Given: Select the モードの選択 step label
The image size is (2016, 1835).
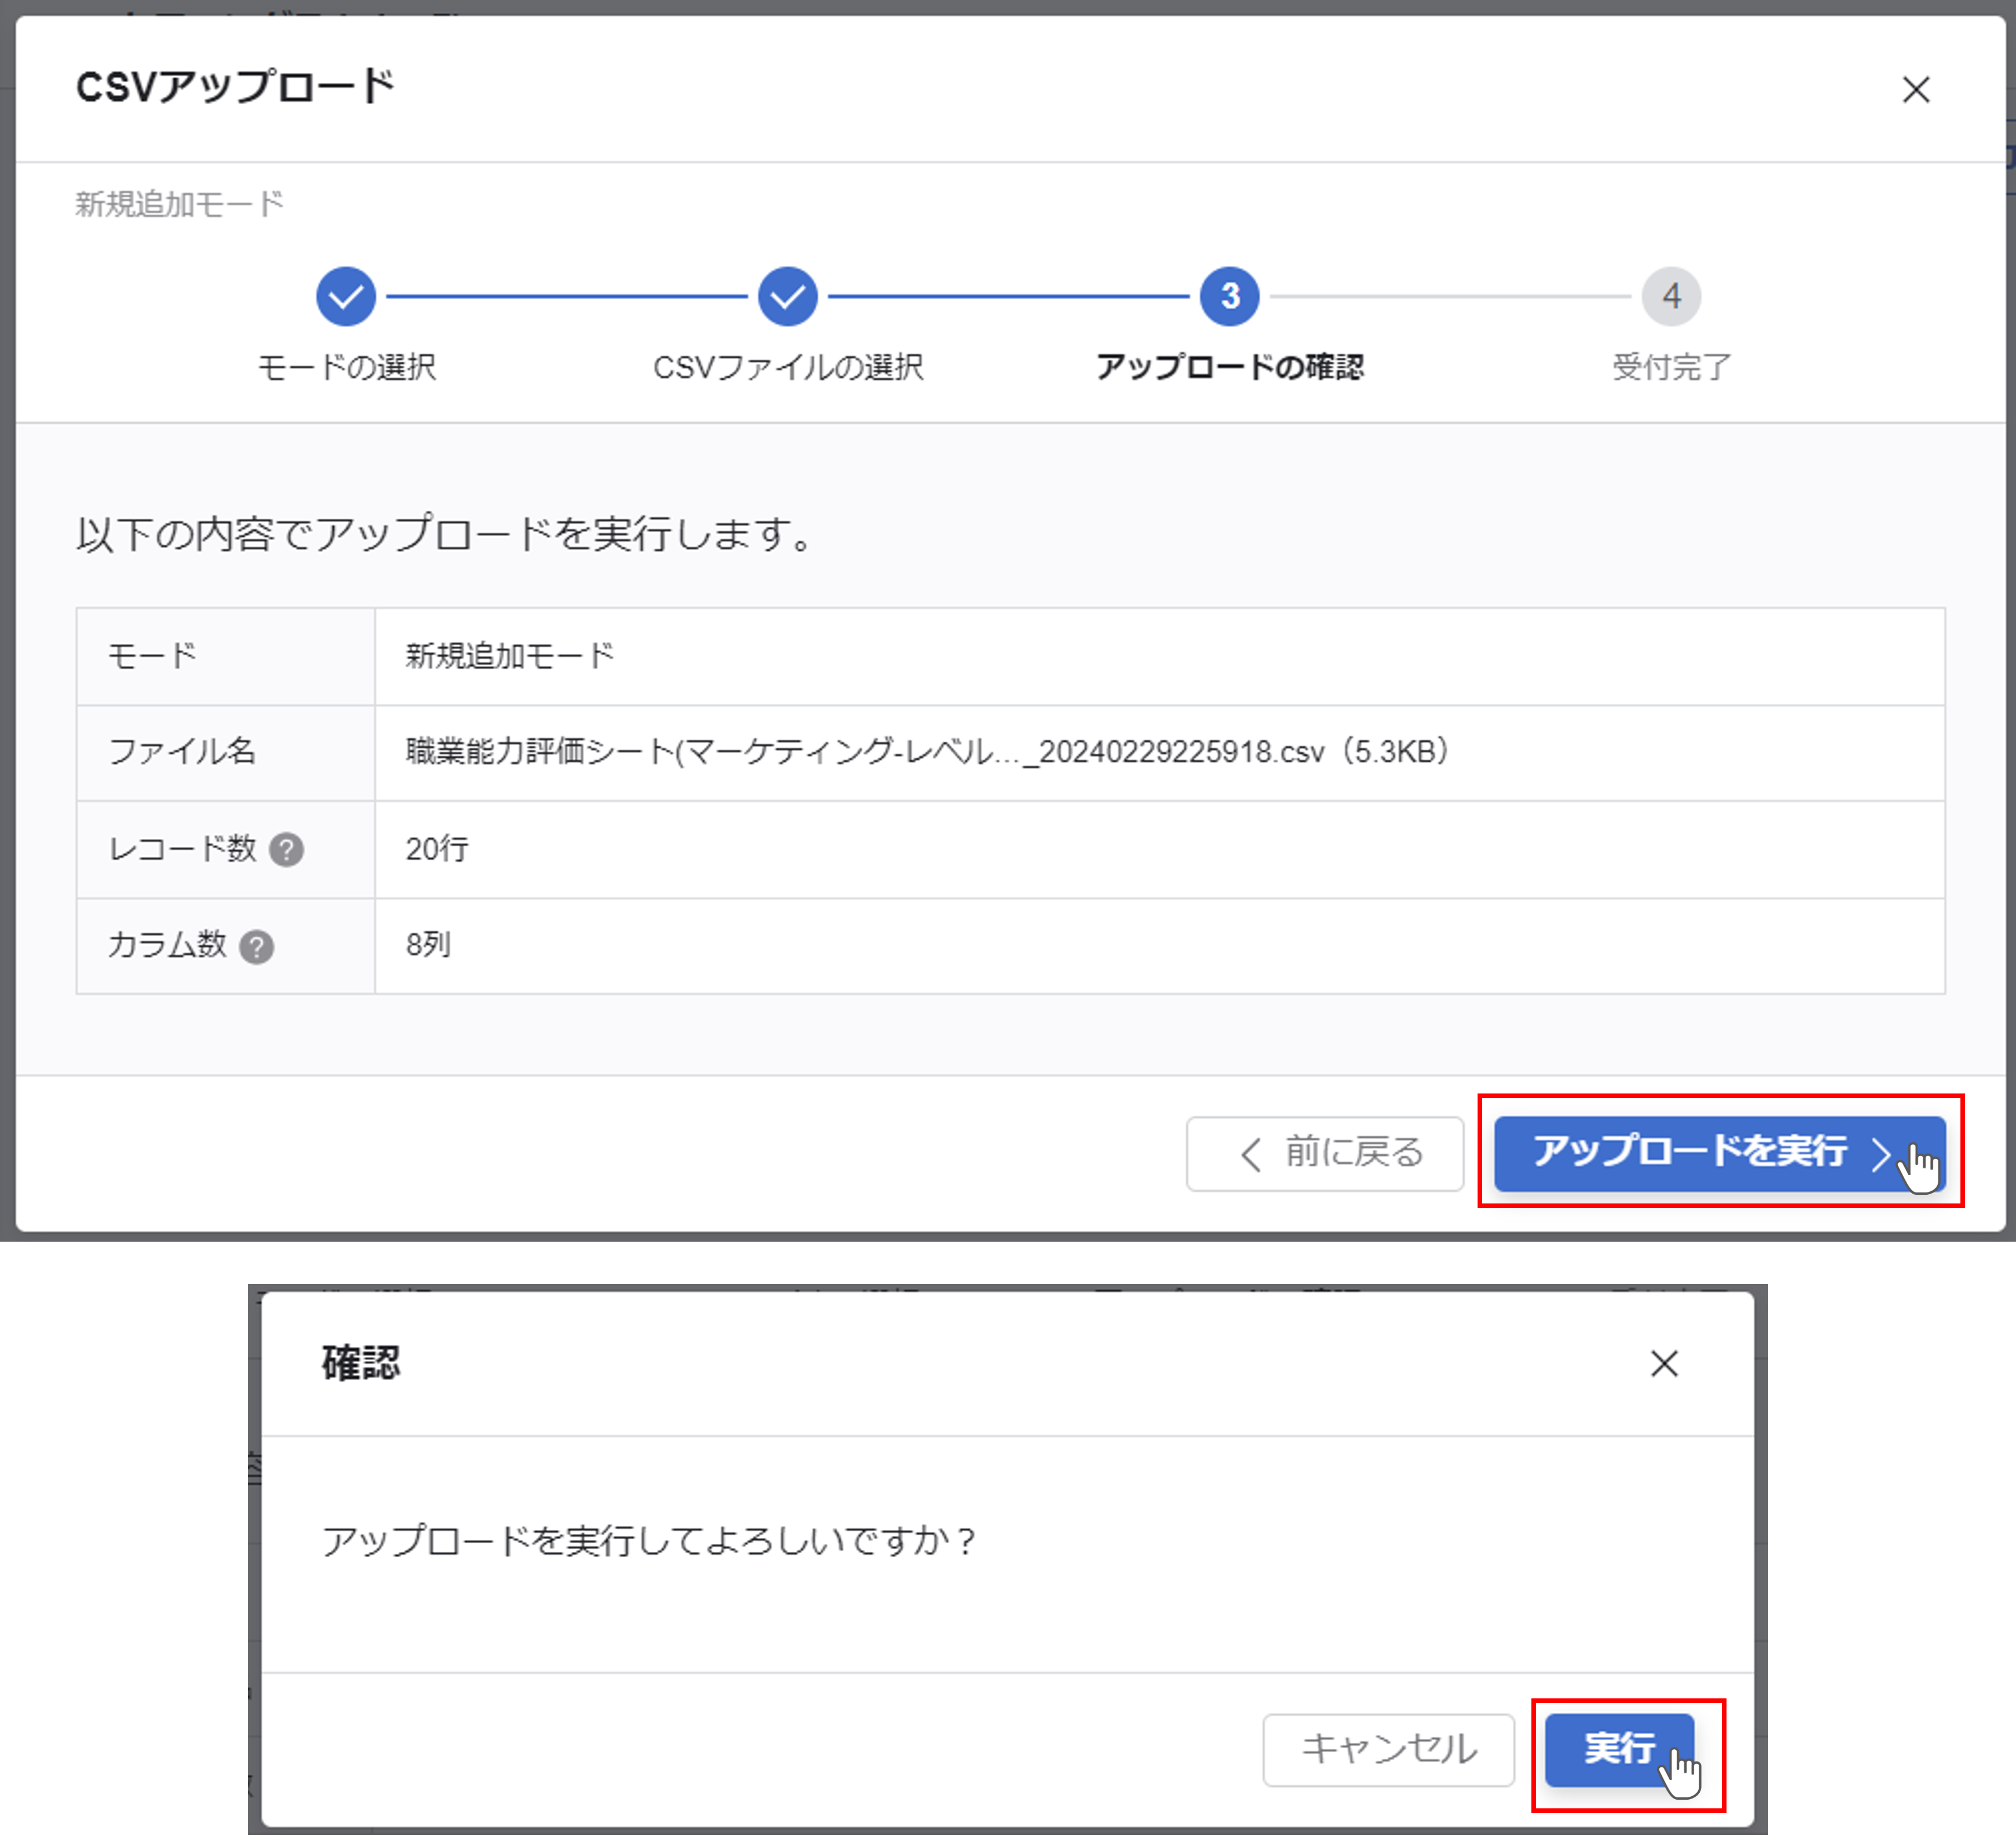Looking at the screenshot, I should click(345, 367).
